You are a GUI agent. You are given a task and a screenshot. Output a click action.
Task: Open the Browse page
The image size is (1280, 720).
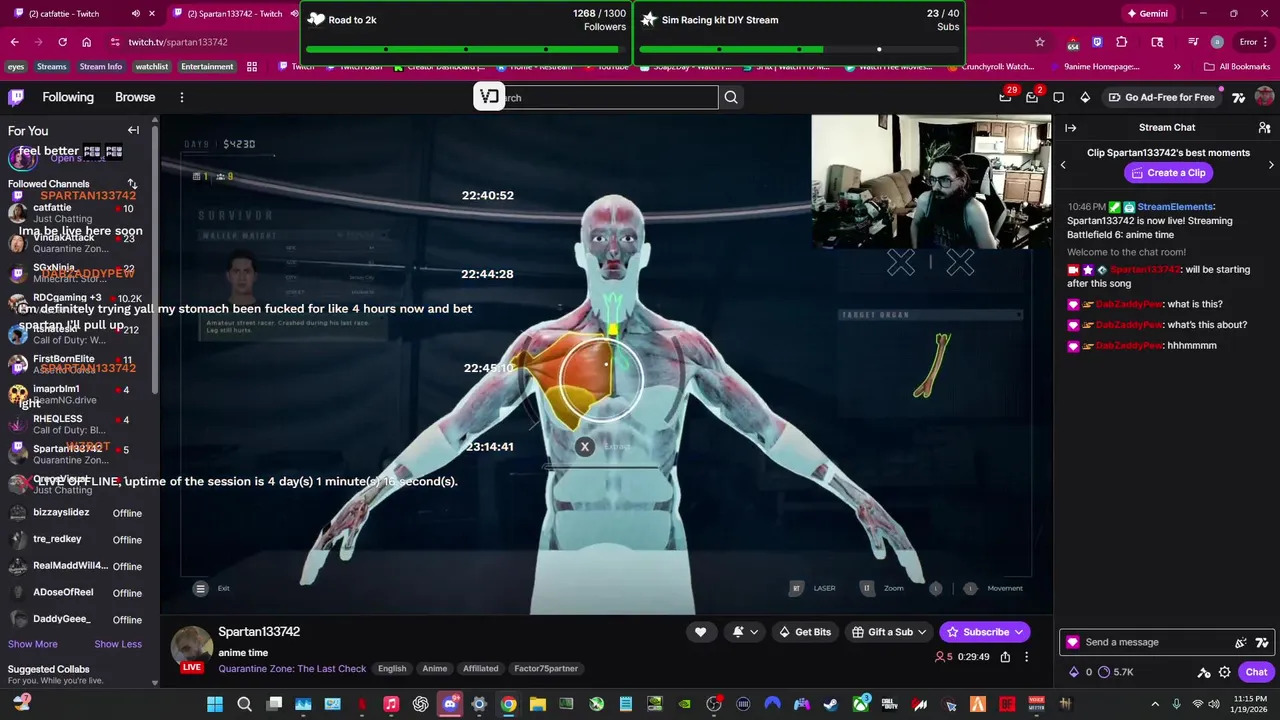(x=135, y=97)
